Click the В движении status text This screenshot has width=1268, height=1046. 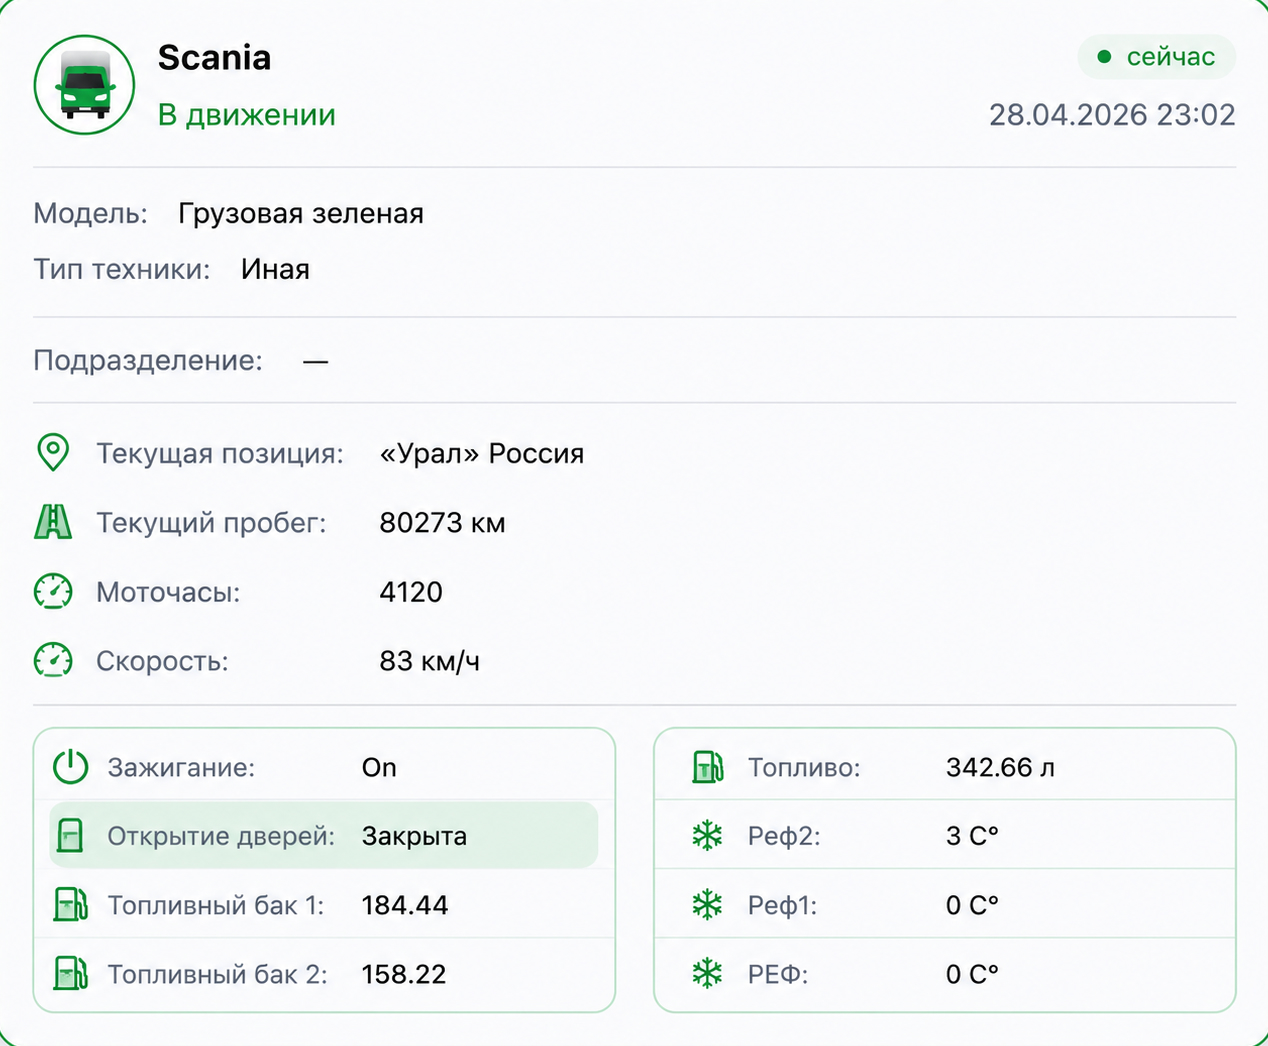point(246,115)
